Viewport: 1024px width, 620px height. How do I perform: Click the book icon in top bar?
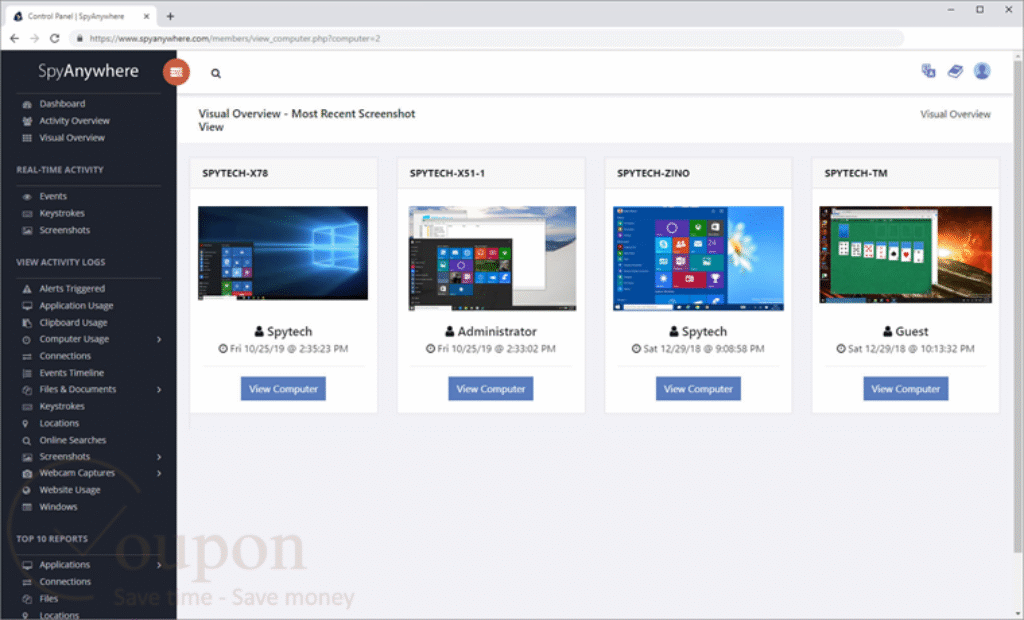955,71
